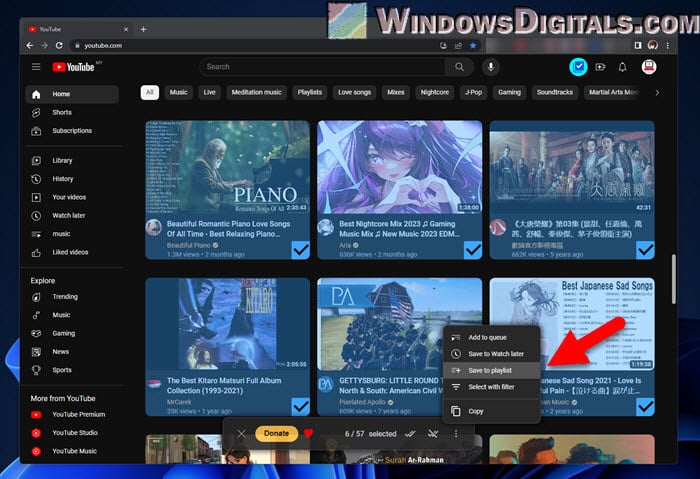Choose Copy from the context menu
This screenshot has height=479, width=700.
[492, 411]
